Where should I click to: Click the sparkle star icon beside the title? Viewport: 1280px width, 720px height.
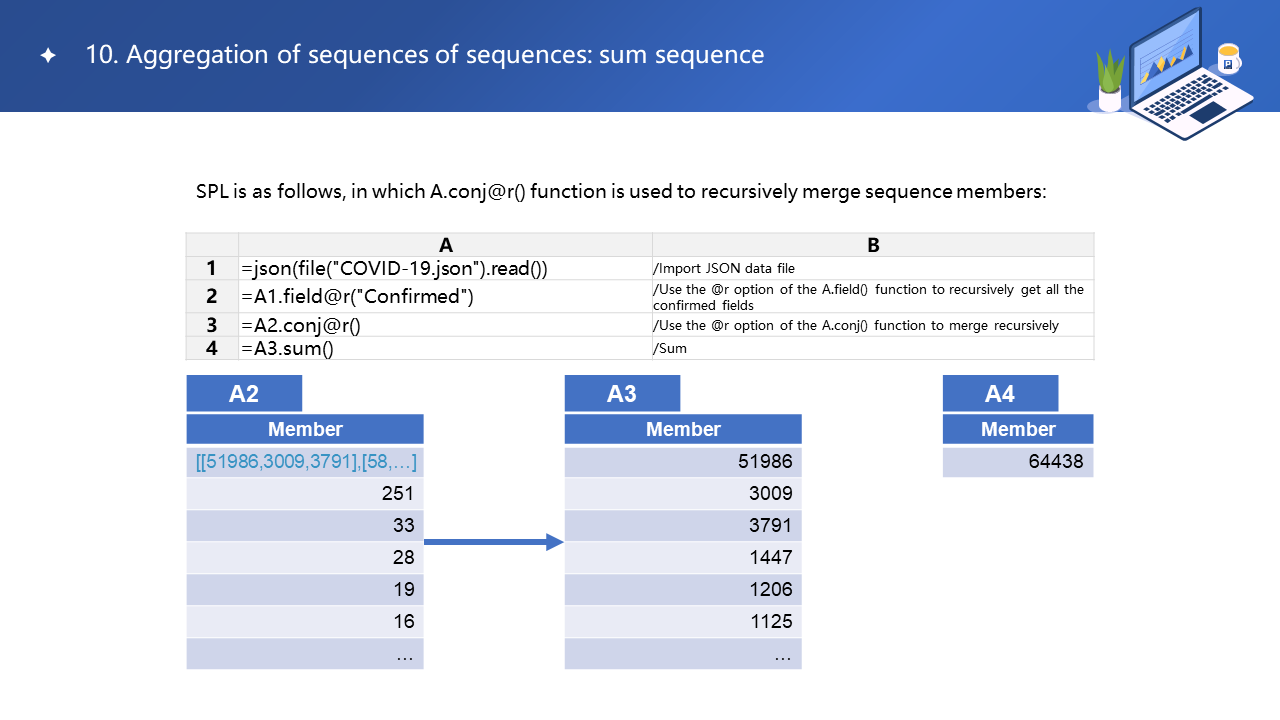(47, 56)
